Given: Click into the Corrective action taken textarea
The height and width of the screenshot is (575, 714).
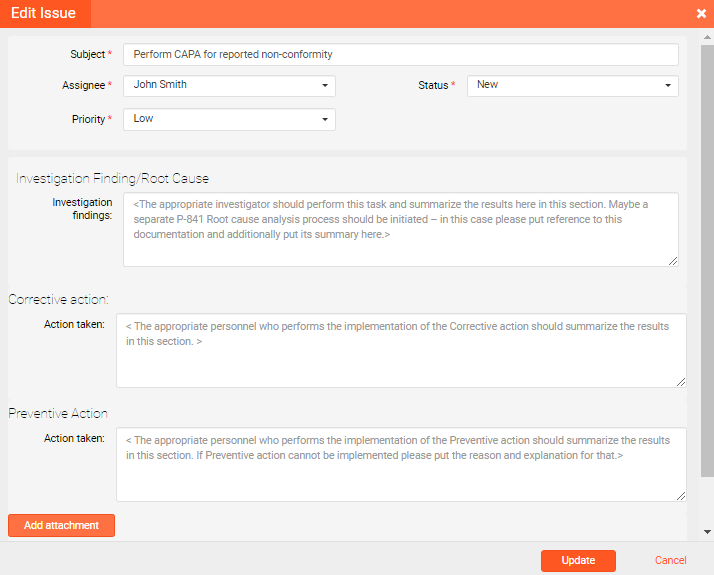Looking at the screenshot, I should [x=400, y=350].
